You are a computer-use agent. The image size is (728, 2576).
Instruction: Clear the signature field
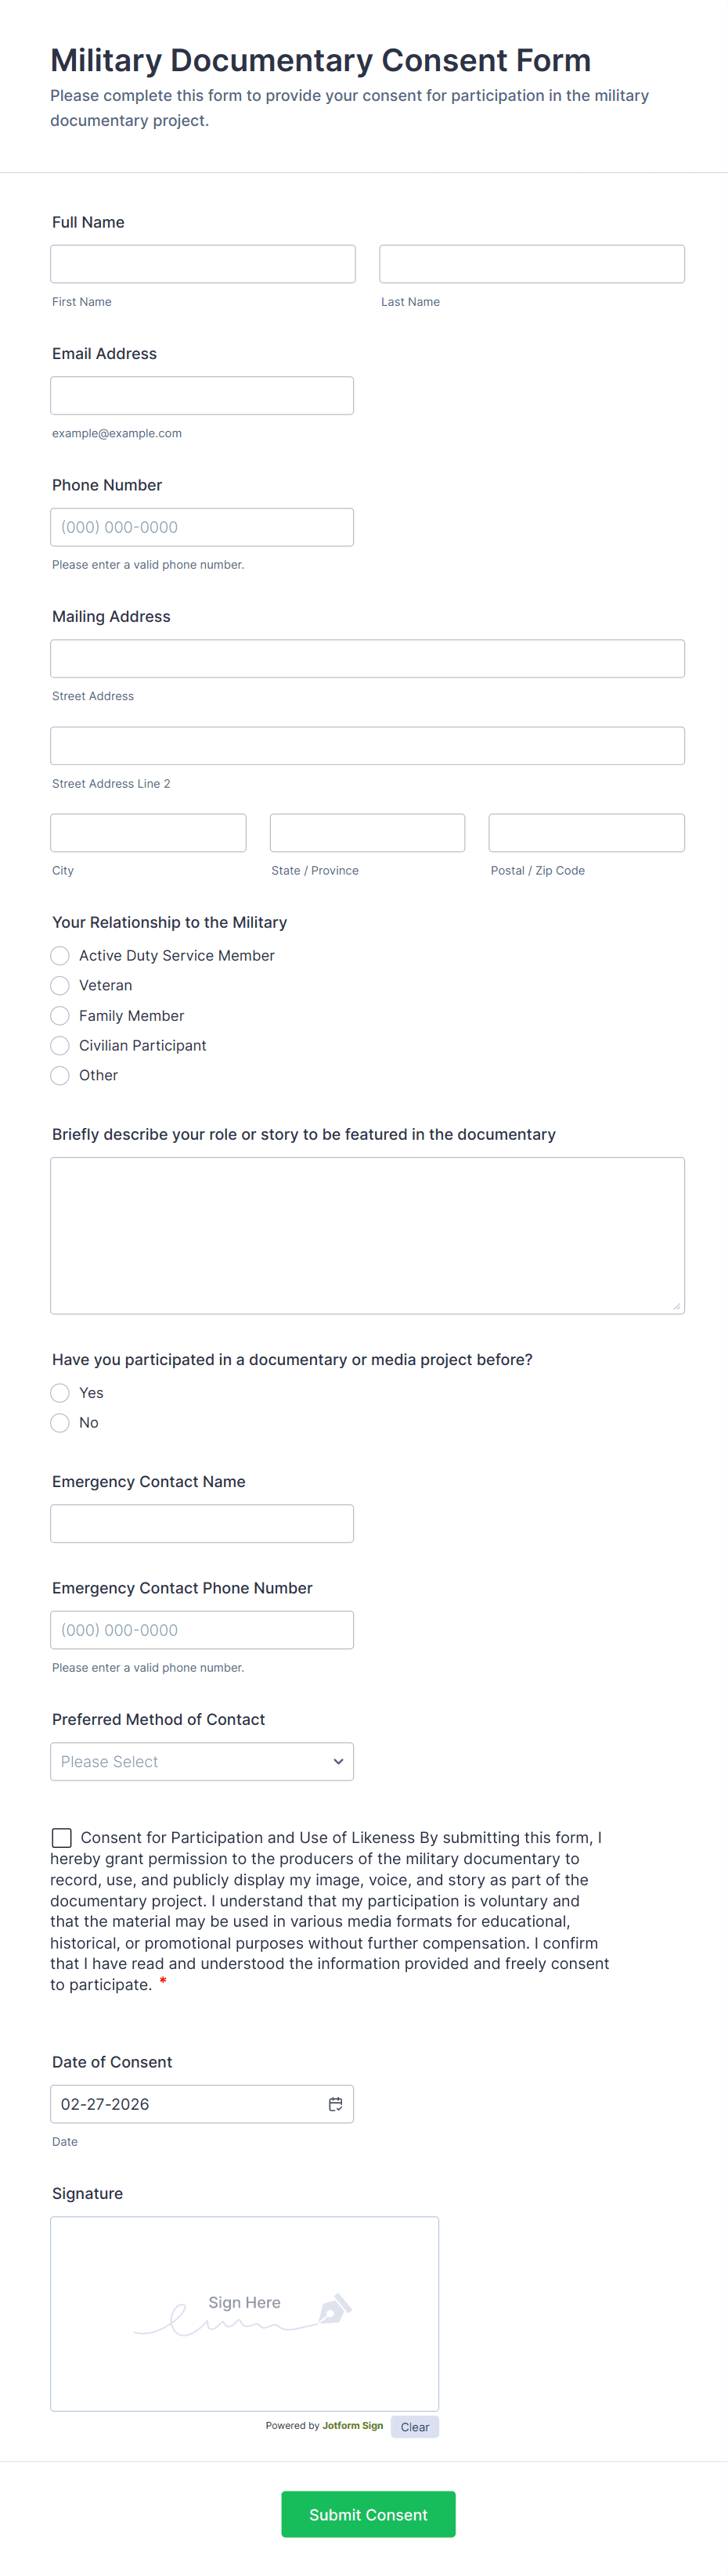[x=414, y=2427]
